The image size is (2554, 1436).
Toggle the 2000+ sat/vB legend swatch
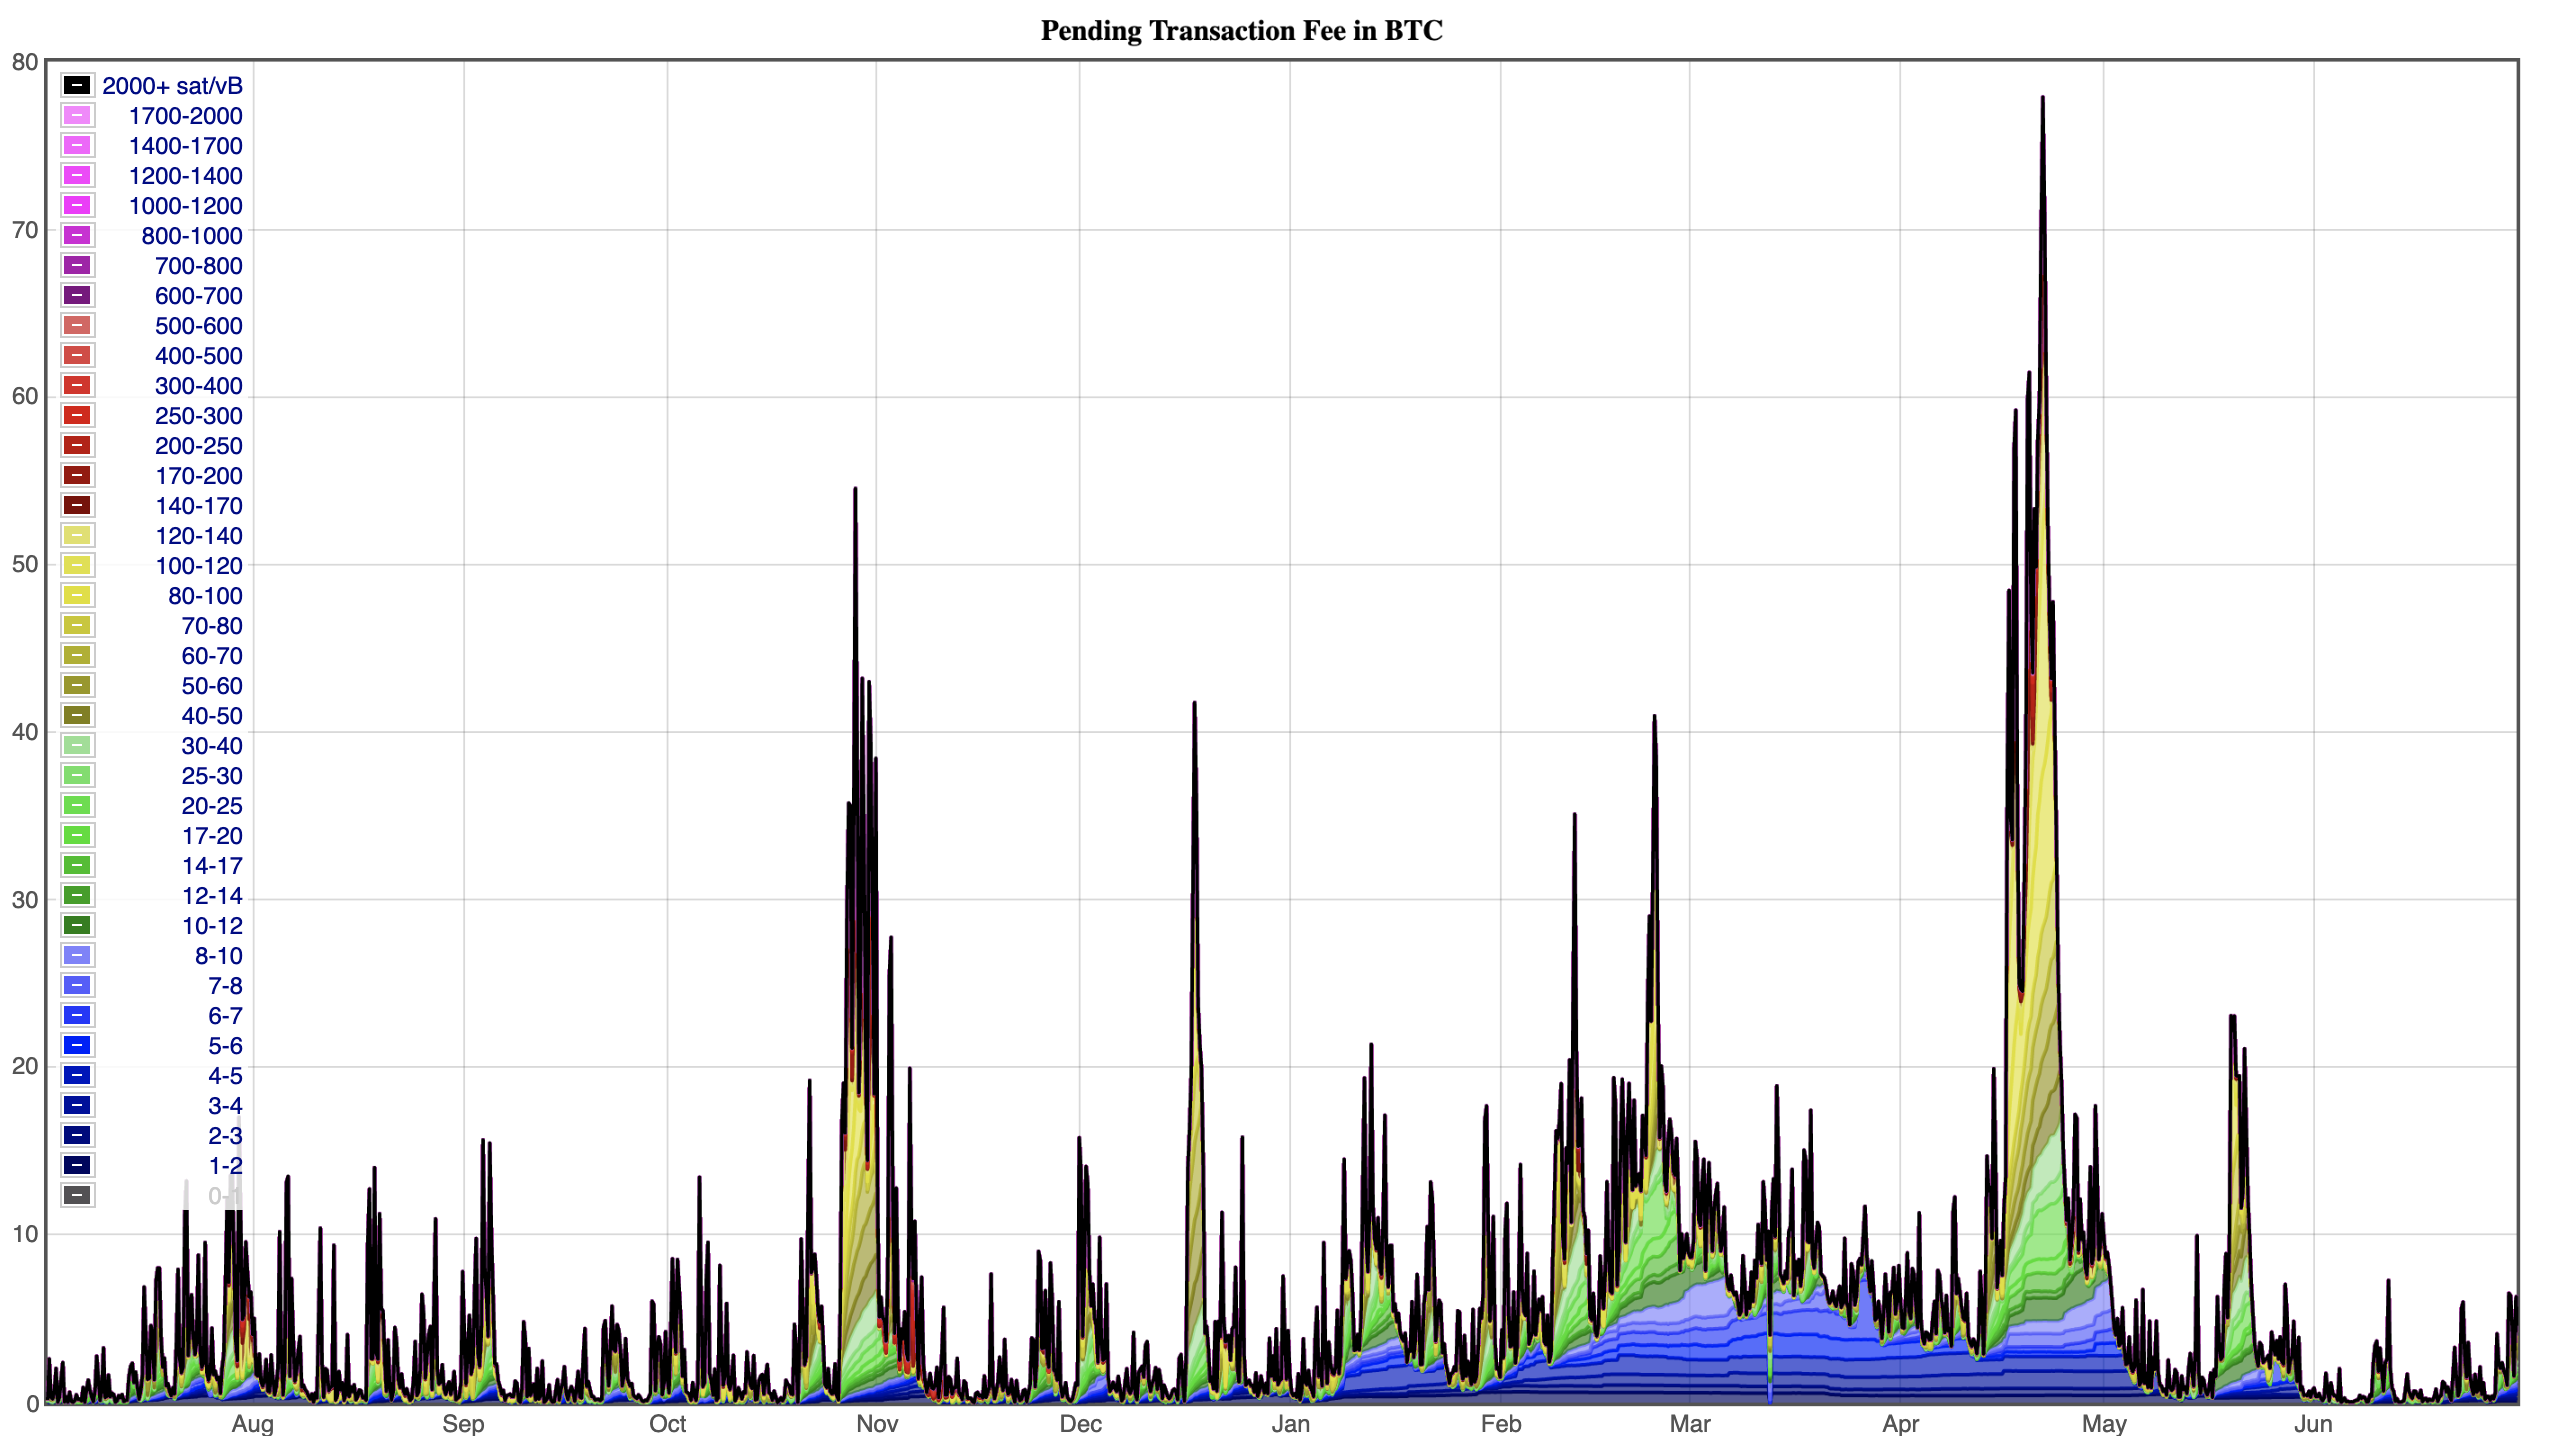[x=77, y=85]
